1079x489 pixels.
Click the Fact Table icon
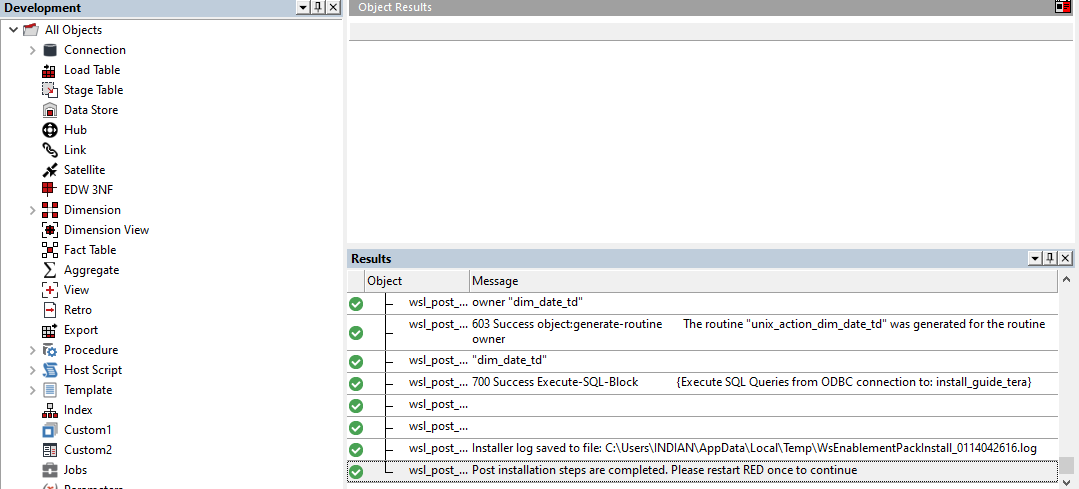[x=50, y=250]
